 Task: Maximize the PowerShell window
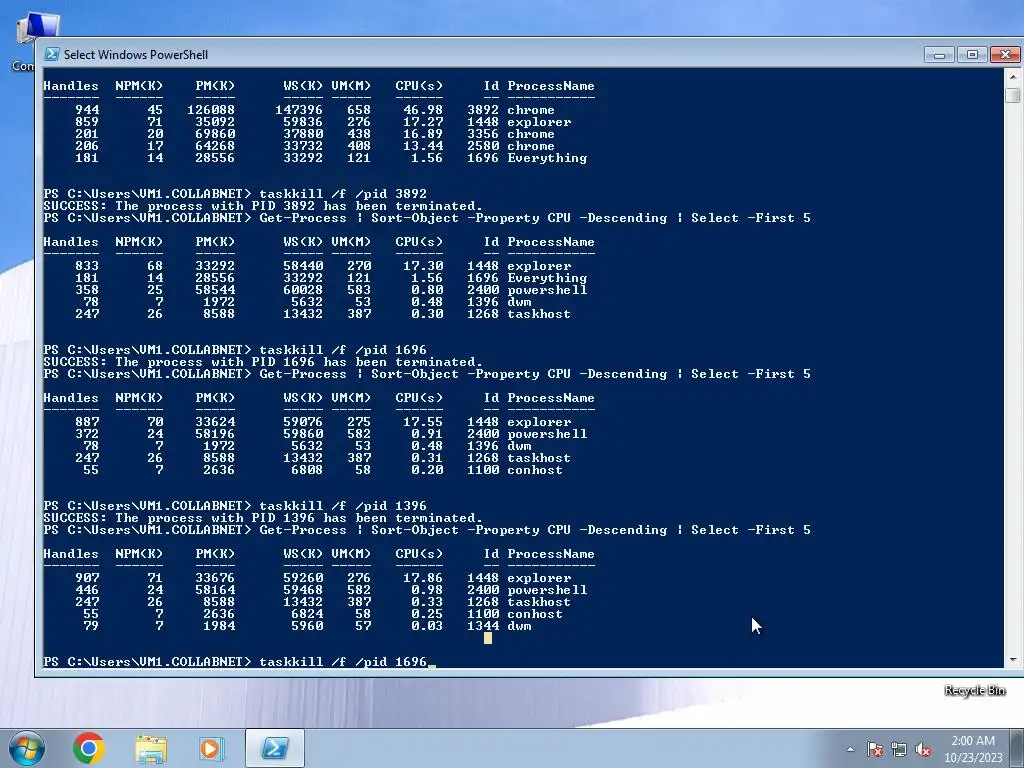(972, 55)
